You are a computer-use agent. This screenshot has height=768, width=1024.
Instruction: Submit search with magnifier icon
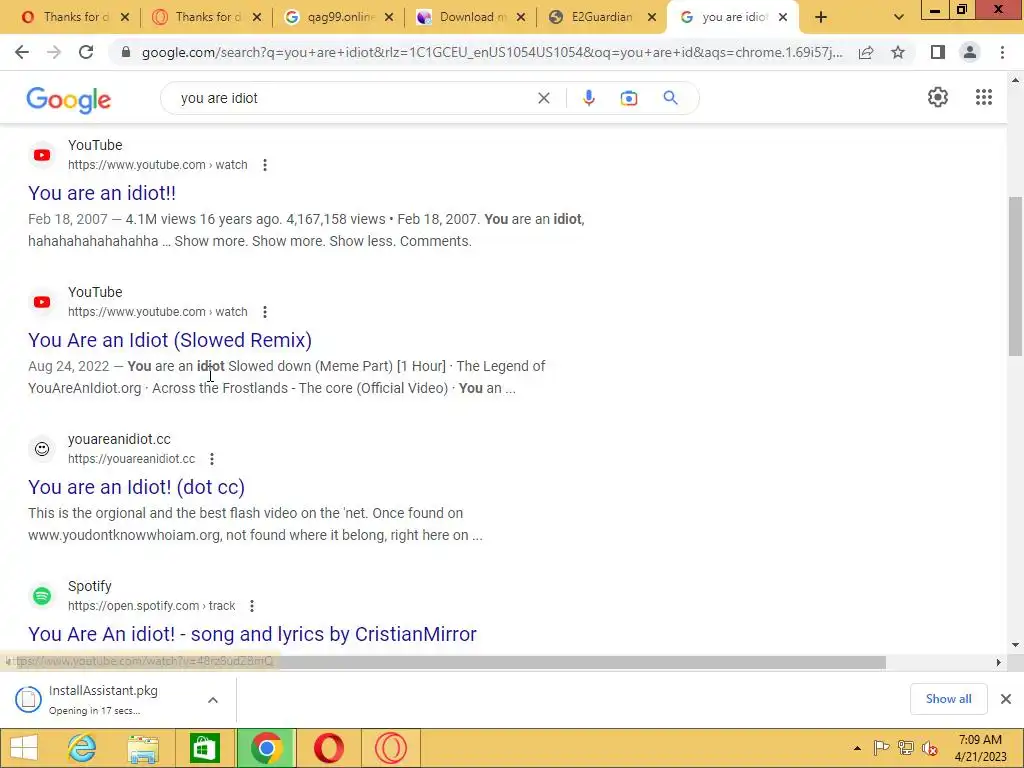tap(670, 98)
